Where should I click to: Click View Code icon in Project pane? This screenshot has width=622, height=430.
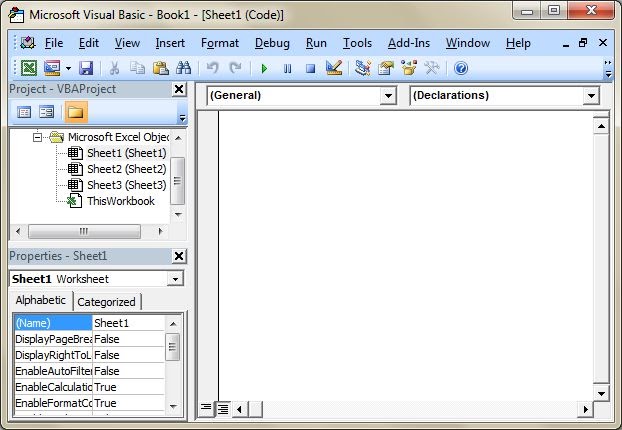point(24,112)
